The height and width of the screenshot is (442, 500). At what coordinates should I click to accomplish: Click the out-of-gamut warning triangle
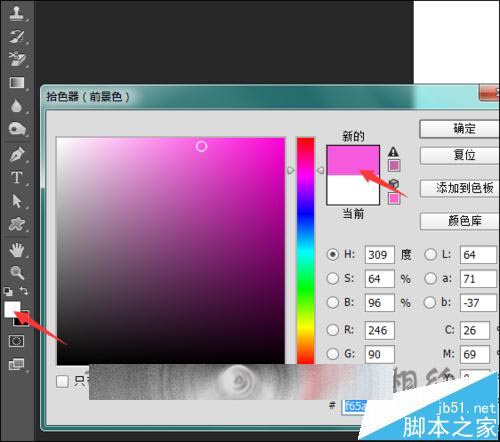coord(393,152)
